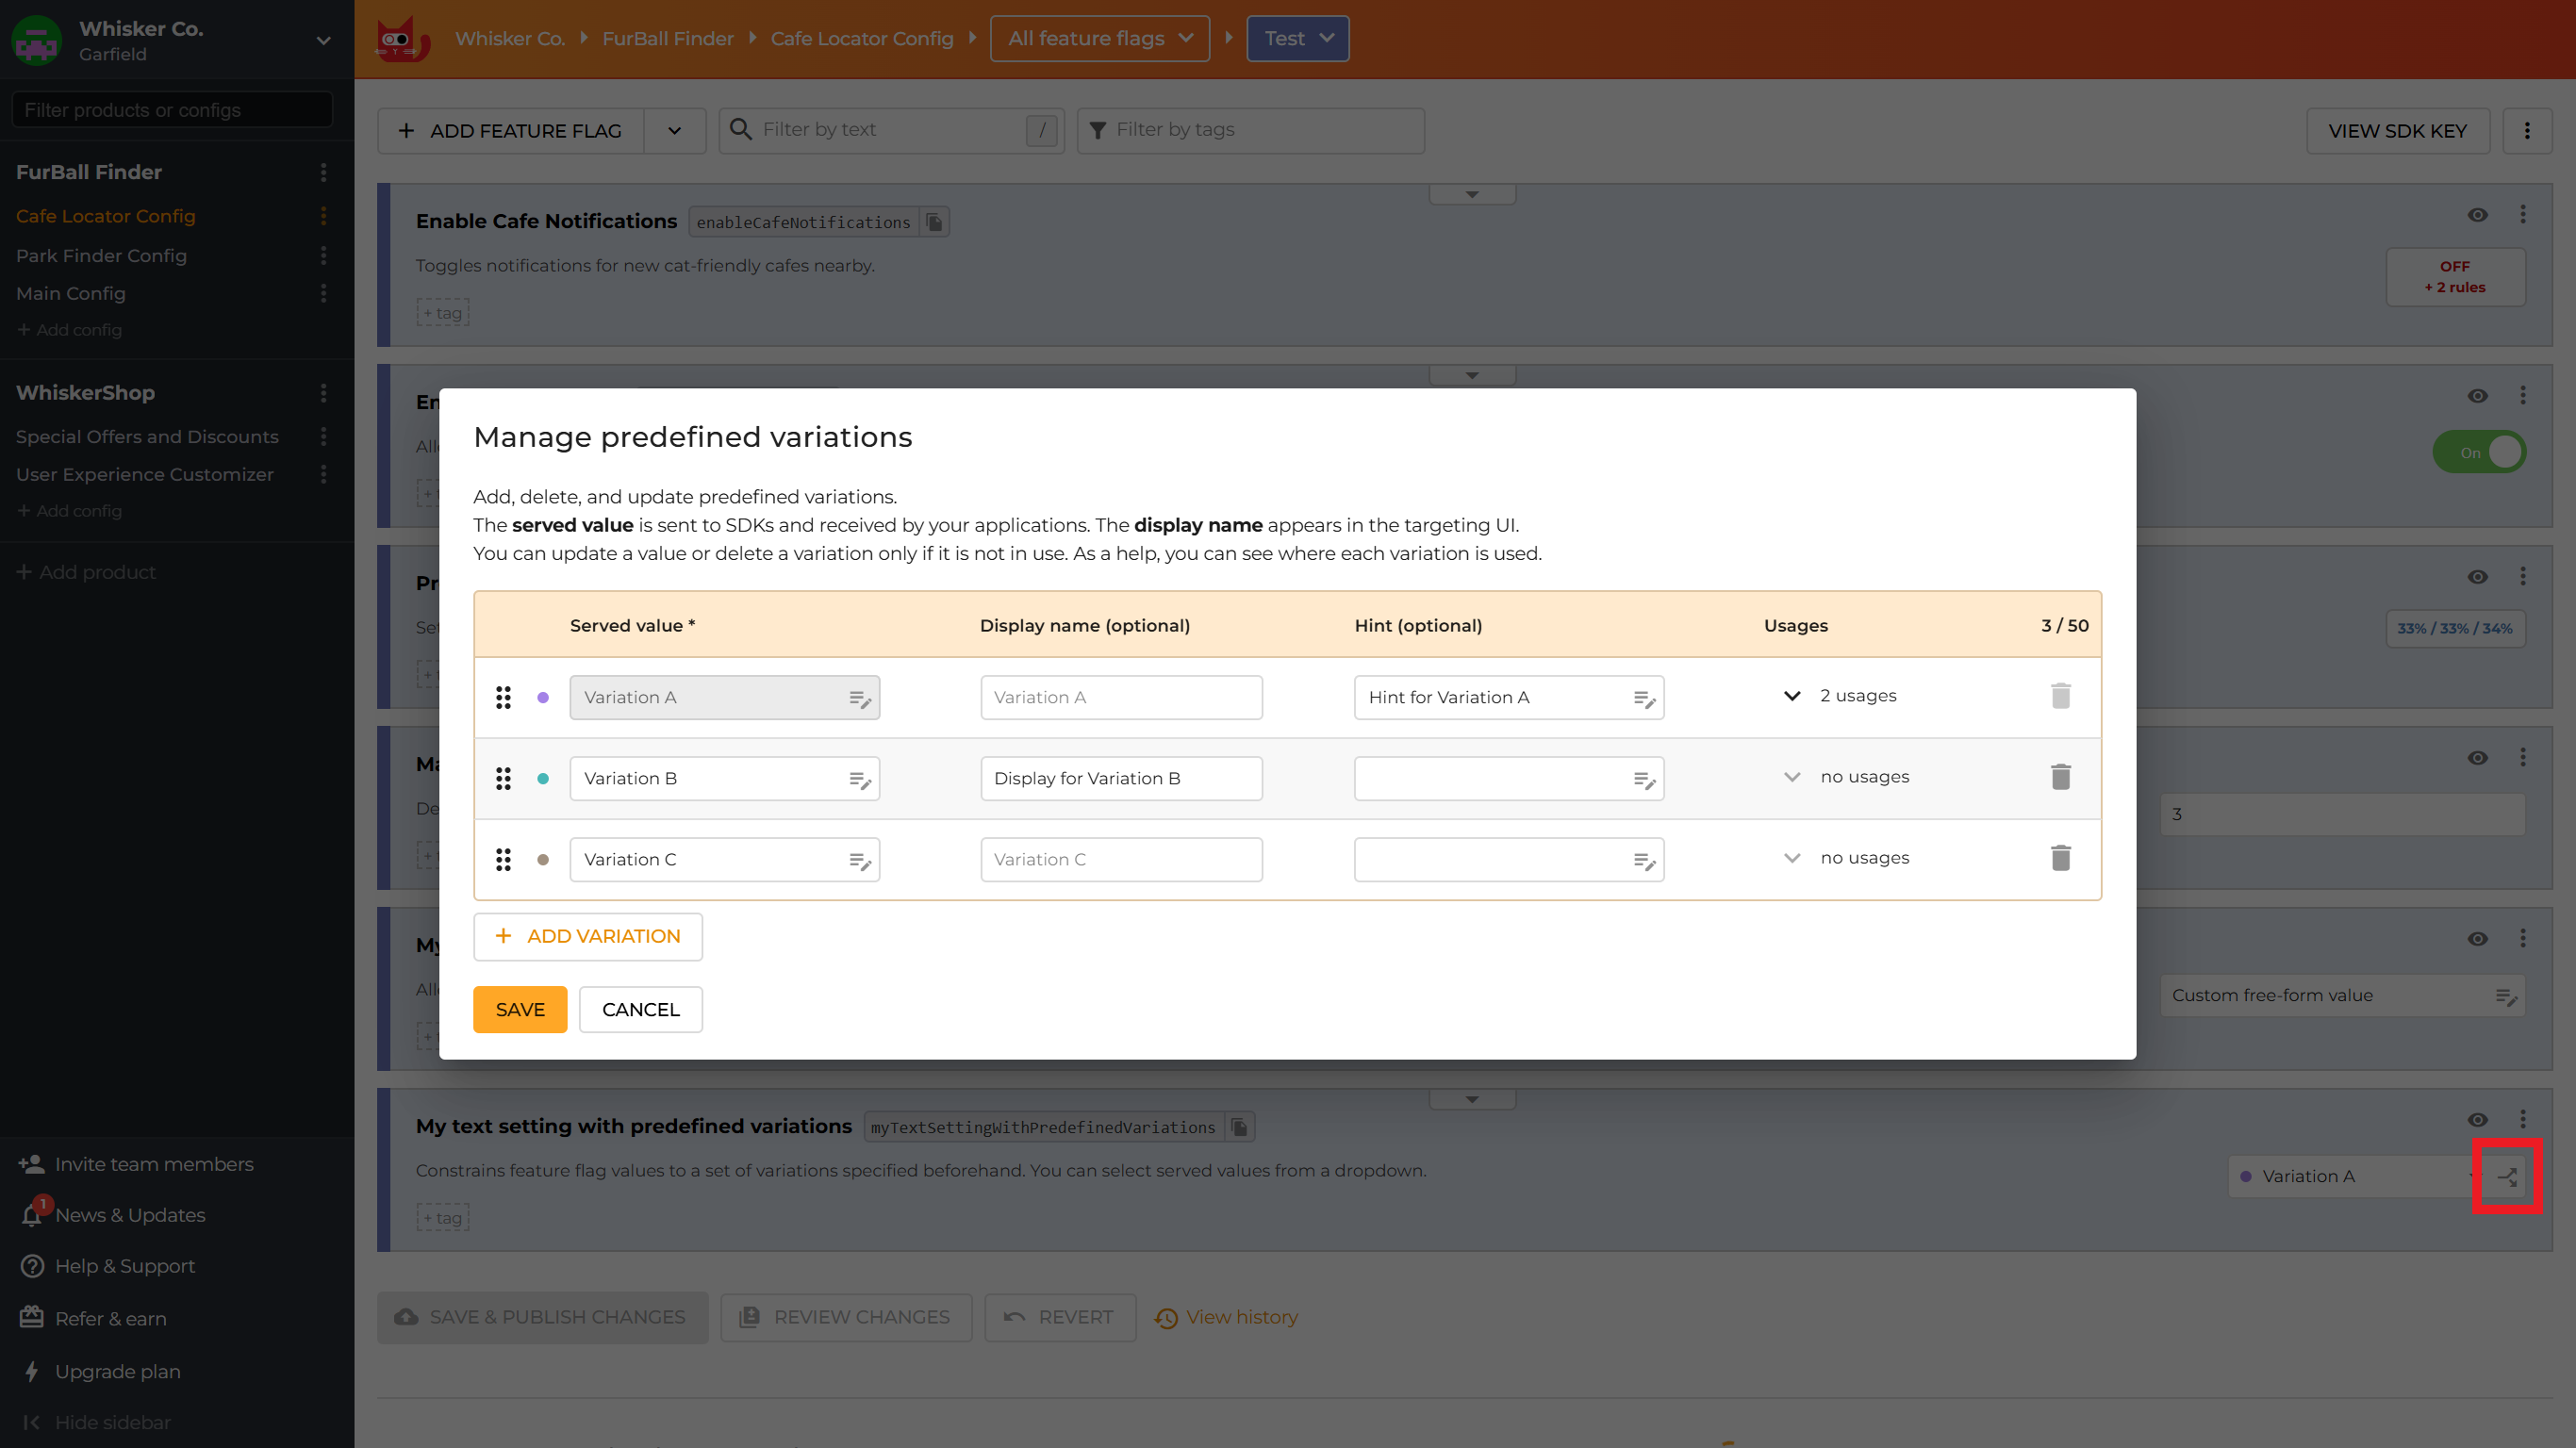Toggle eye visibility on Enable Cafe Notifications
Viewport: 2576px width, 1448px height.
coord(2477,214)
